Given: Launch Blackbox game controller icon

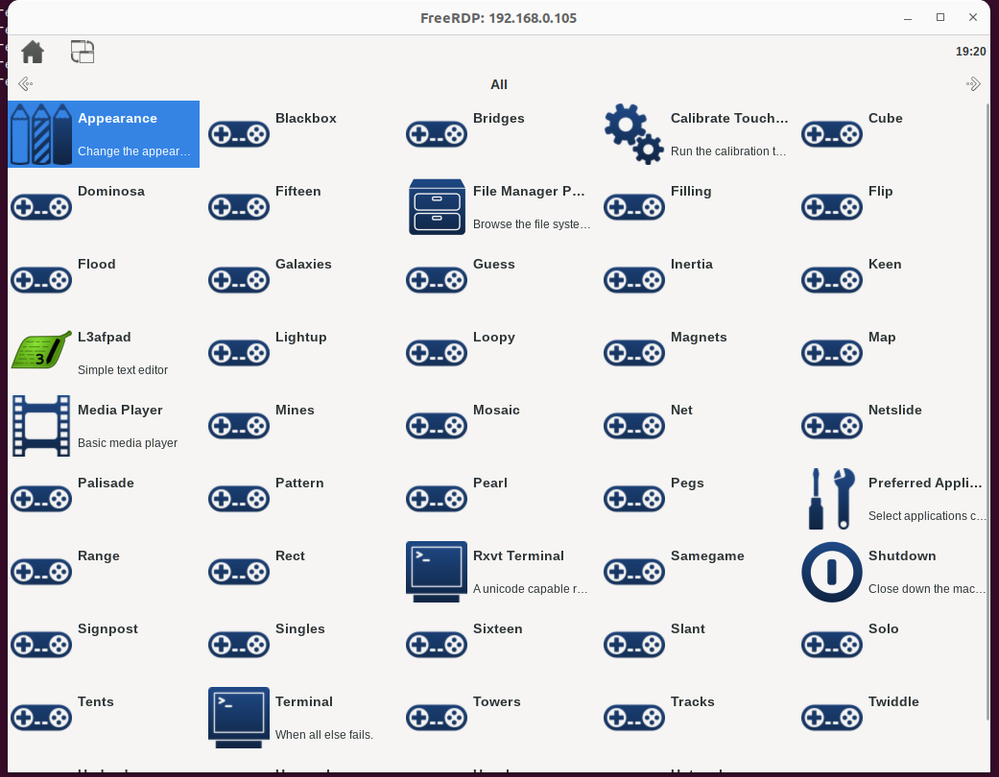Looking at the screenshot, I should (239, 134).
